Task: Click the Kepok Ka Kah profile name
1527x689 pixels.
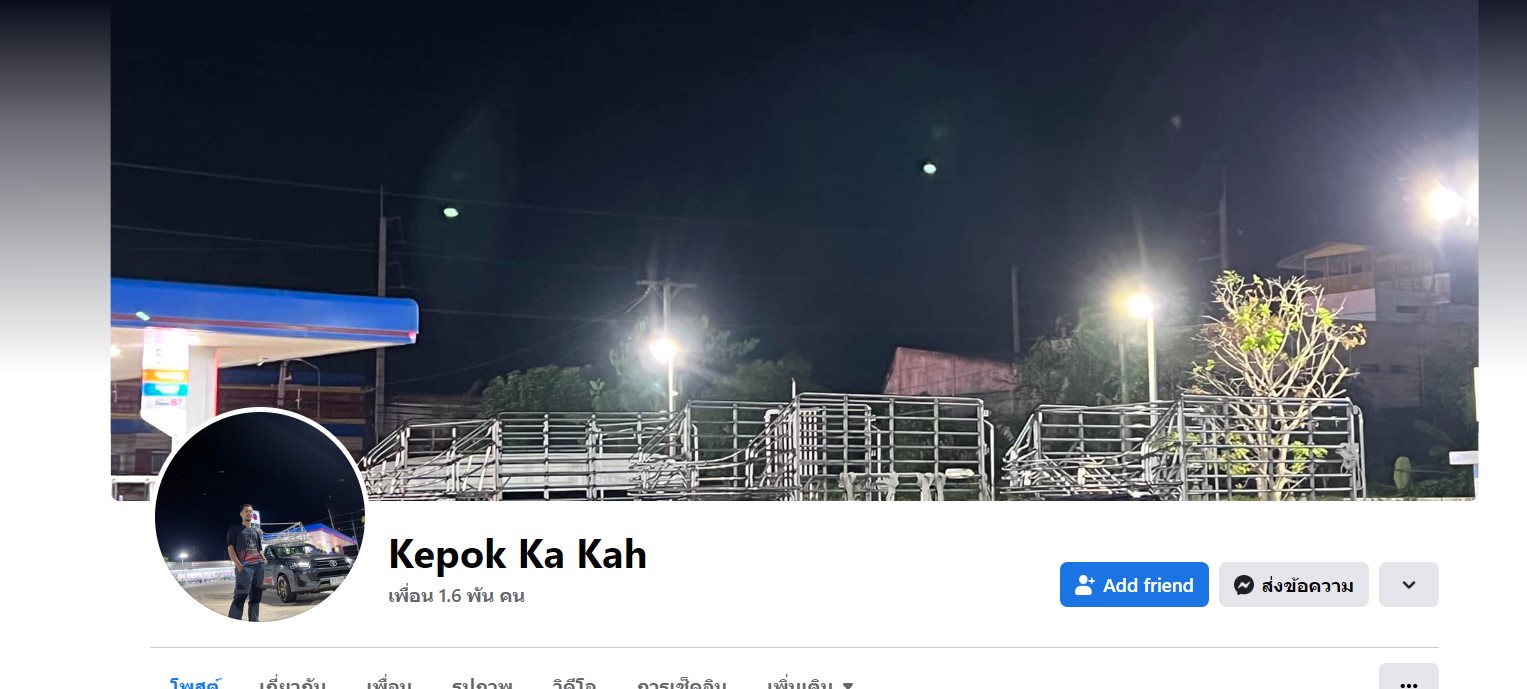Action: 518,554
